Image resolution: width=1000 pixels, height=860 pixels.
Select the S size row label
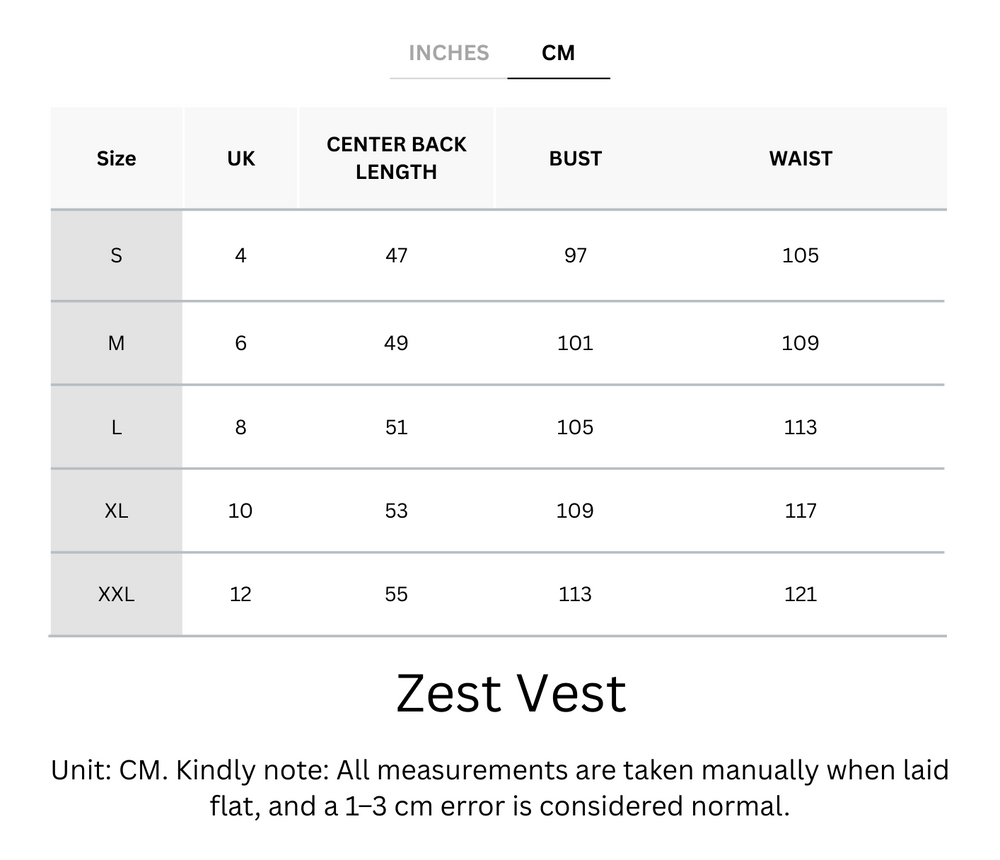(x=116, y=256)
